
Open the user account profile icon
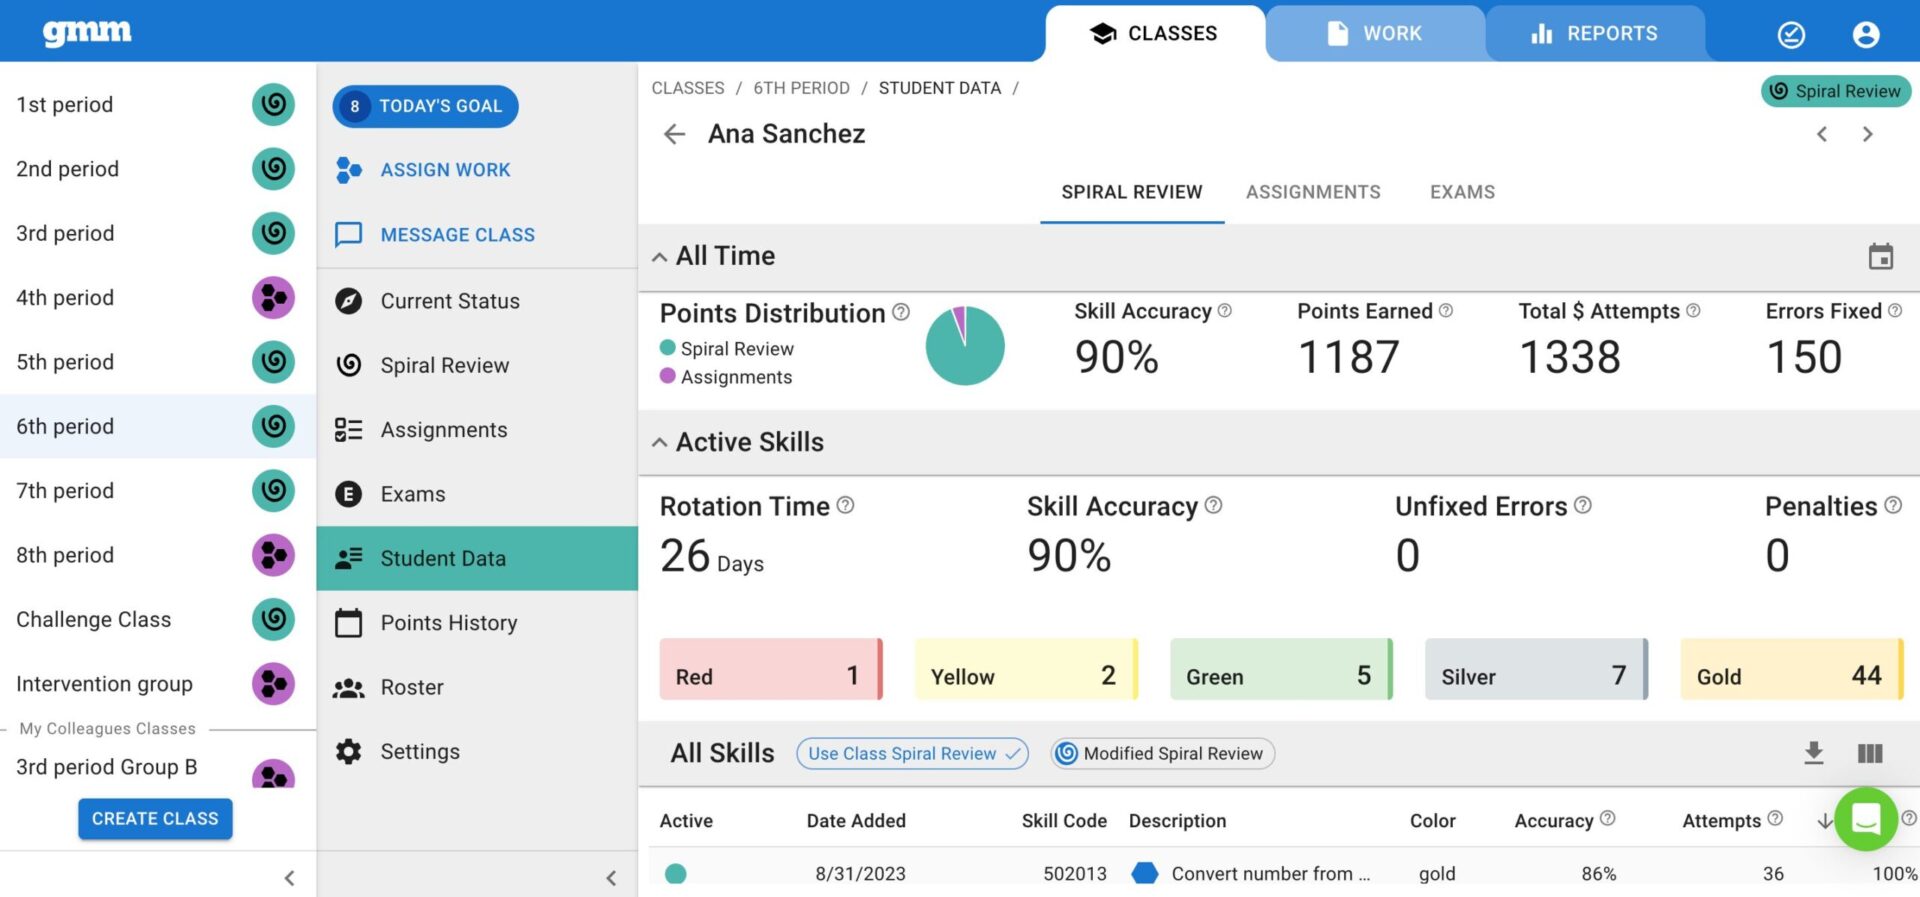[x=1865, y=35]
